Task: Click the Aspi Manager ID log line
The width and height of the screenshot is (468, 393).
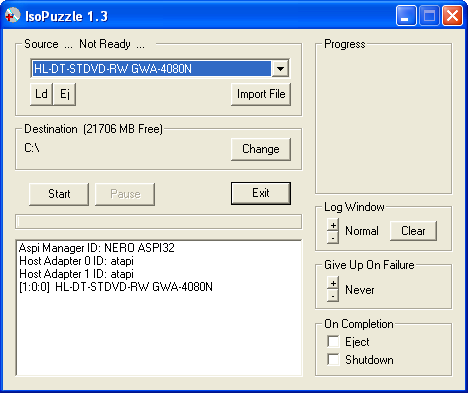Action: click(97, 248)
